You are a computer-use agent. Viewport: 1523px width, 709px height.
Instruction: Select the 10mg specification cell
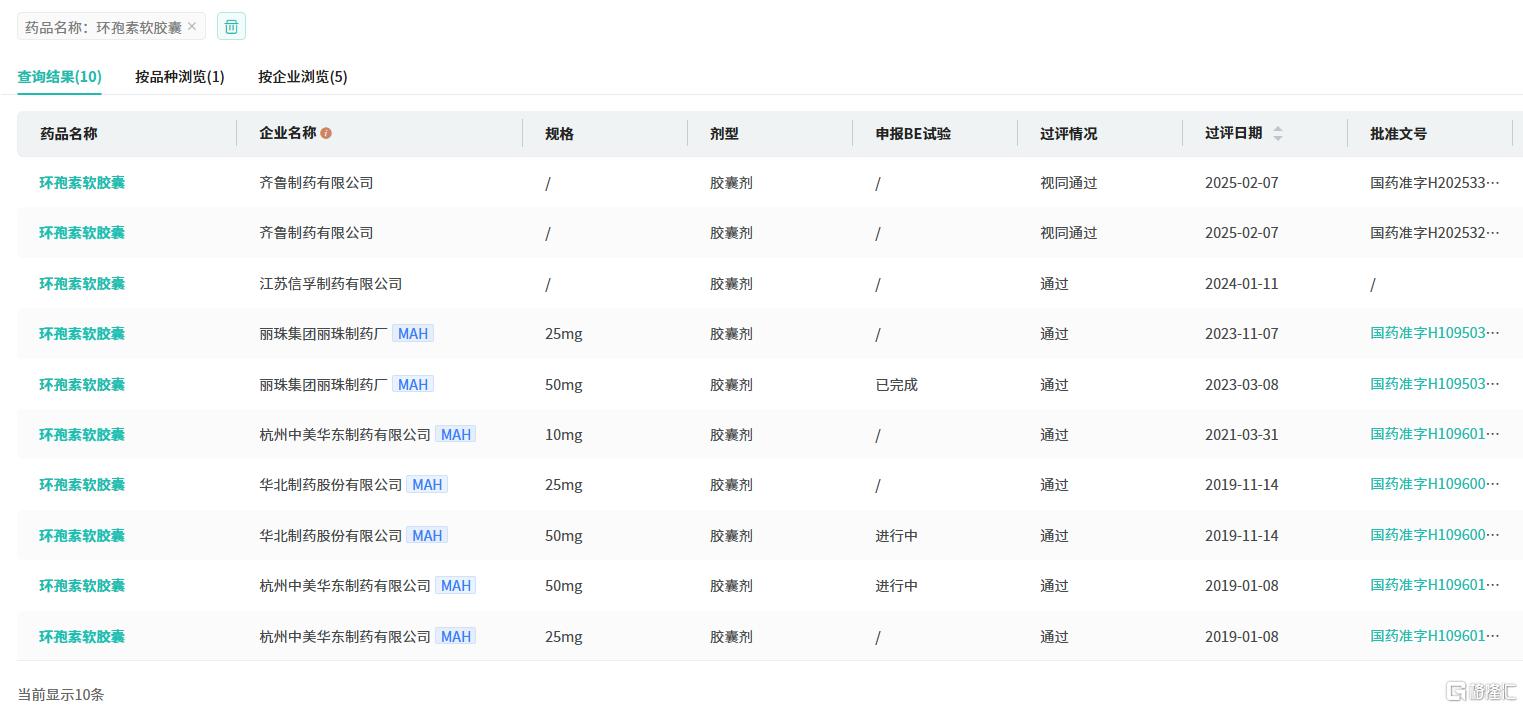564,435
